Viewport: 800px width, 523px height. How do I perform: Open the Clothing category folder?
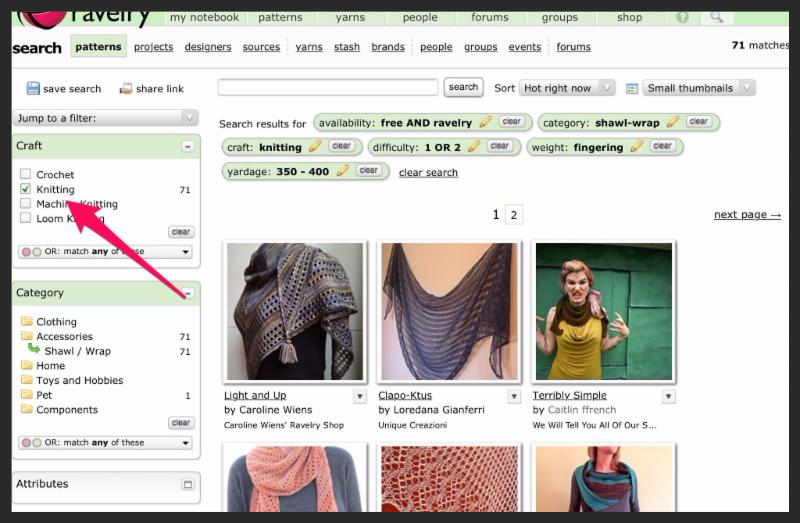coord(56,322)
